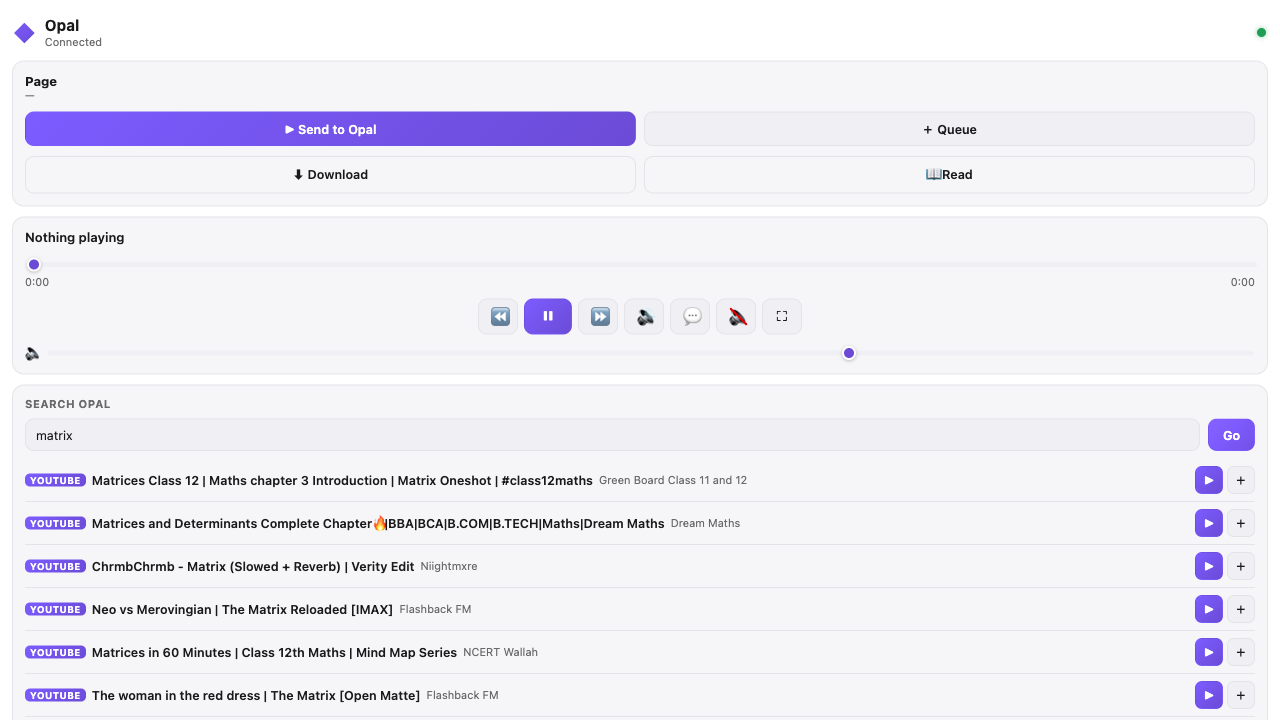This screenshot has height=720, width=1280.
Task: Click the playback progress slider handle
Action: (34, 265)
